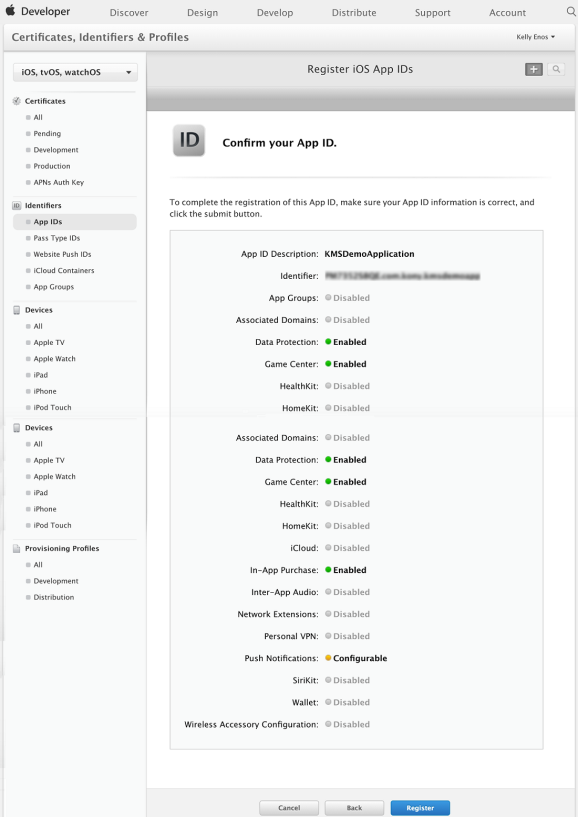Click the Back button
Image resolution: width=578 pixels, height=817 pixels.
coord(354,808)
